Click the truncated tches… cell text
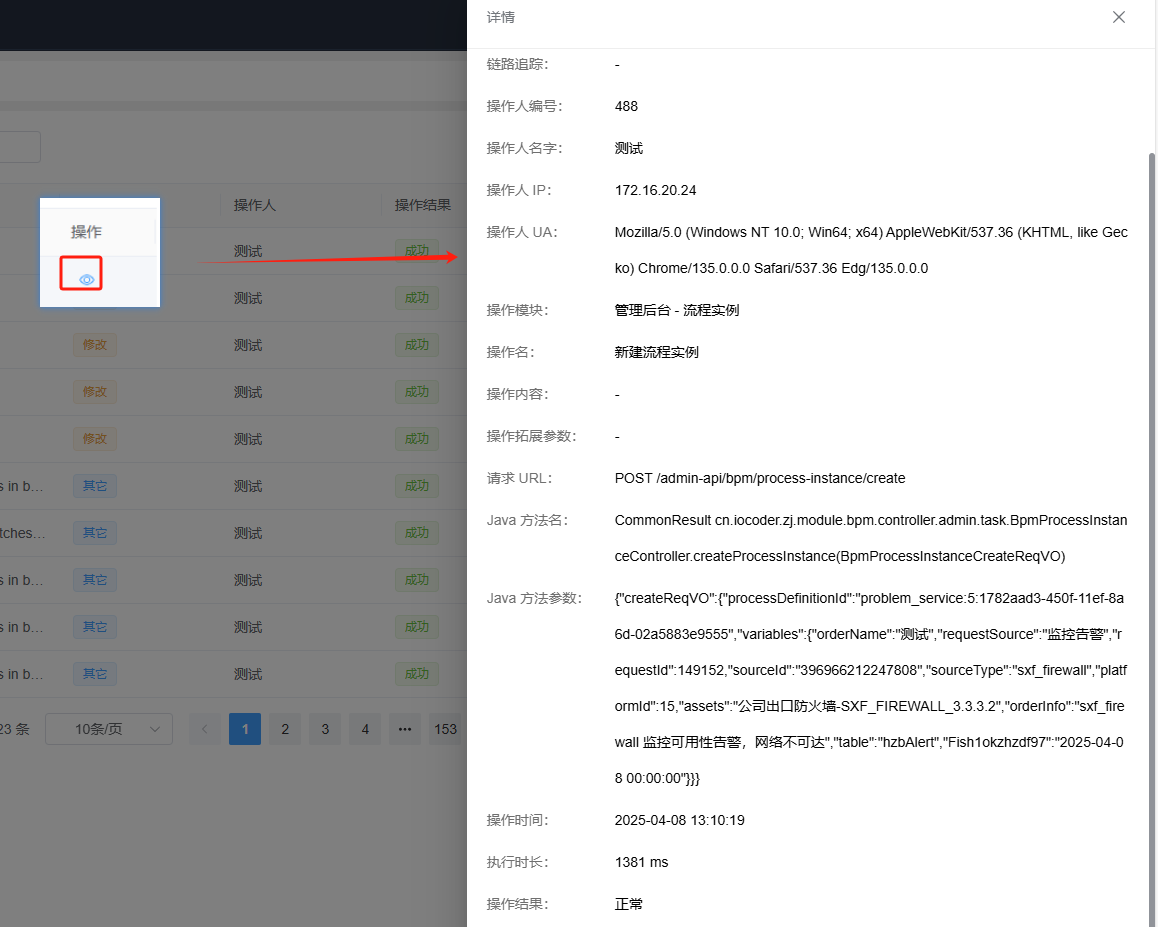Viewport: 1158px width, 927px height. [22, 533]
